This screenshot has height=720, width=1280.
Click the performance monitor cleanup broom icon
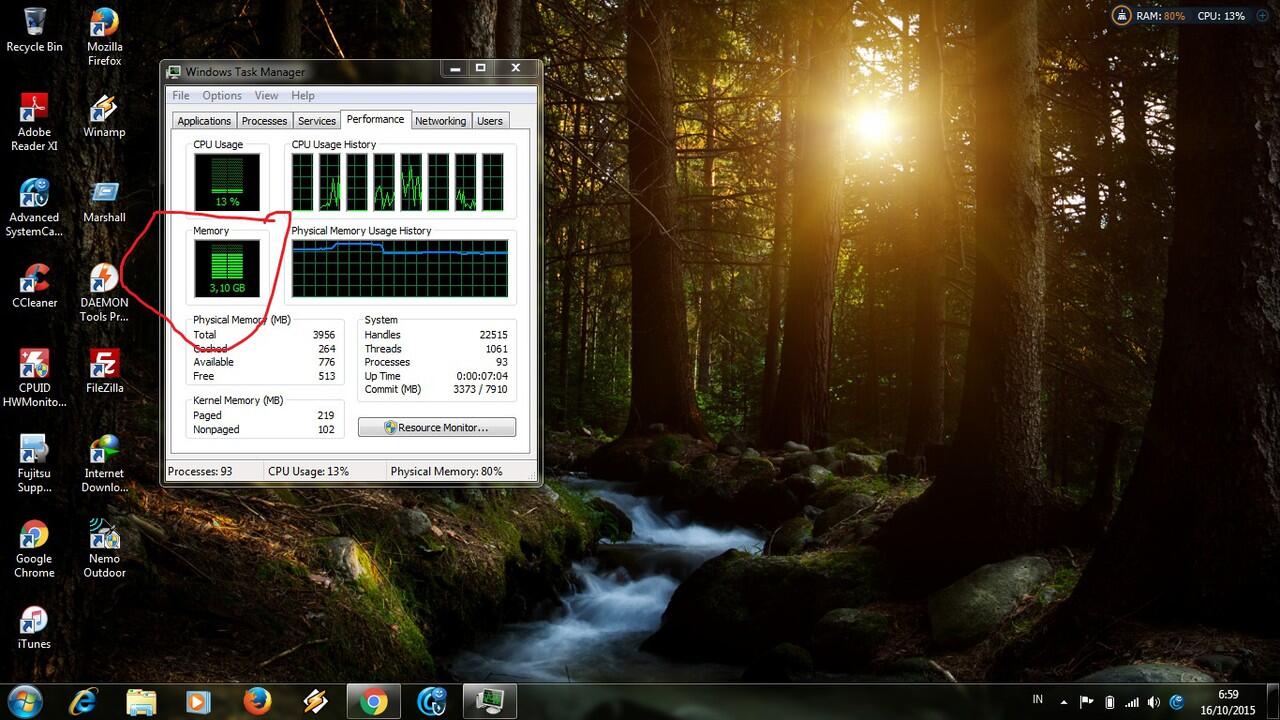click(1121, 16)
